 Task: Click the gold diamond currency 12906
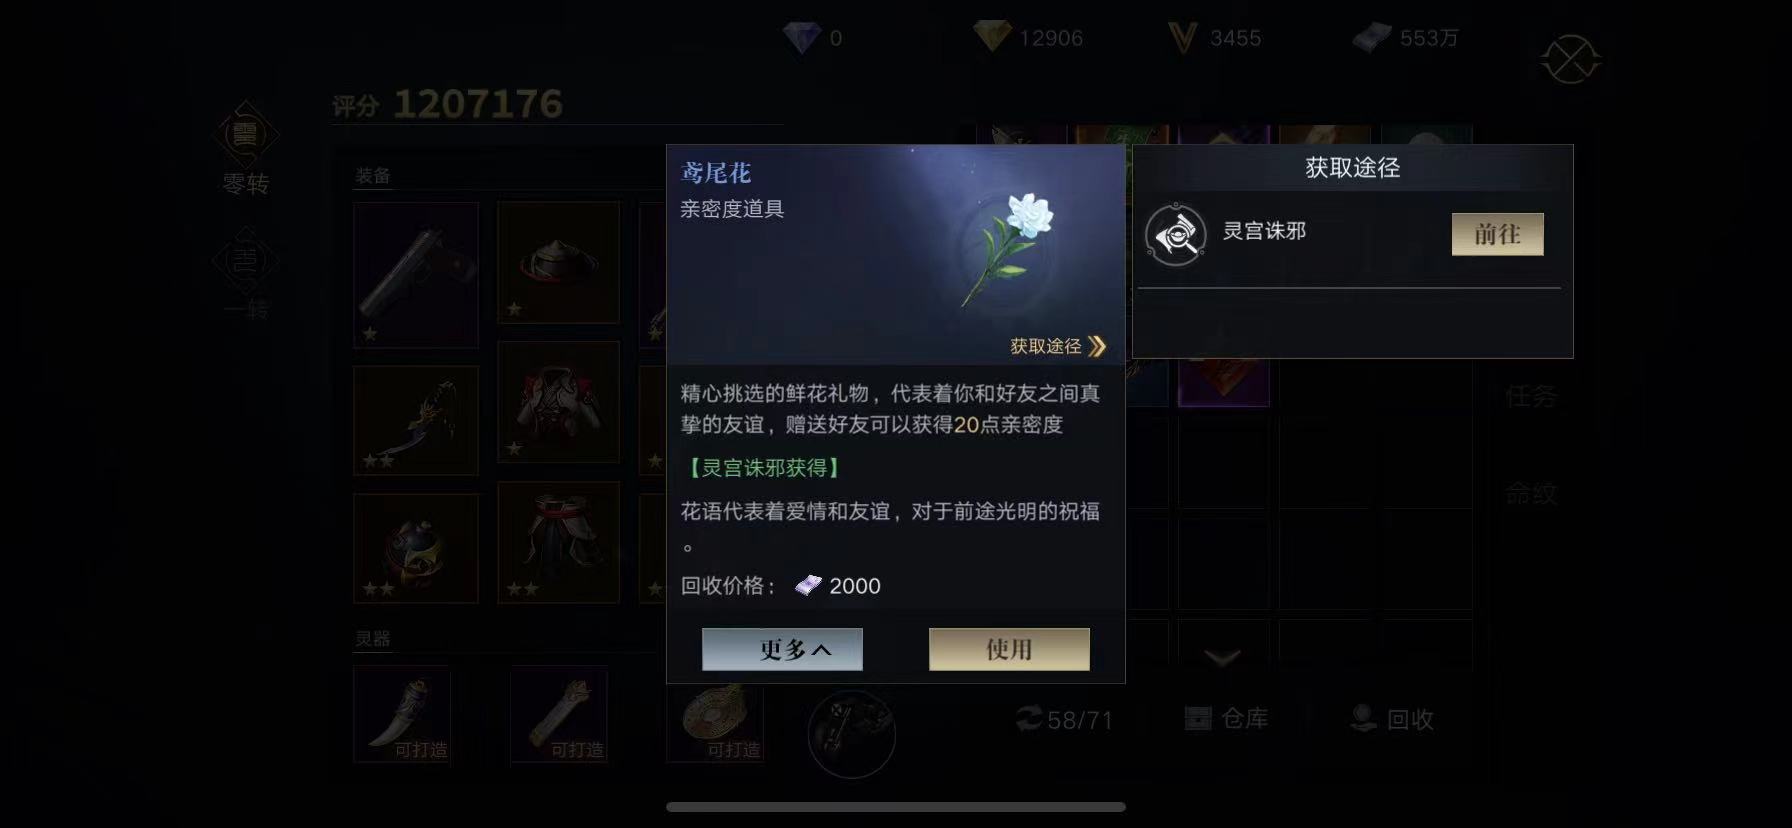point(1029,38)
